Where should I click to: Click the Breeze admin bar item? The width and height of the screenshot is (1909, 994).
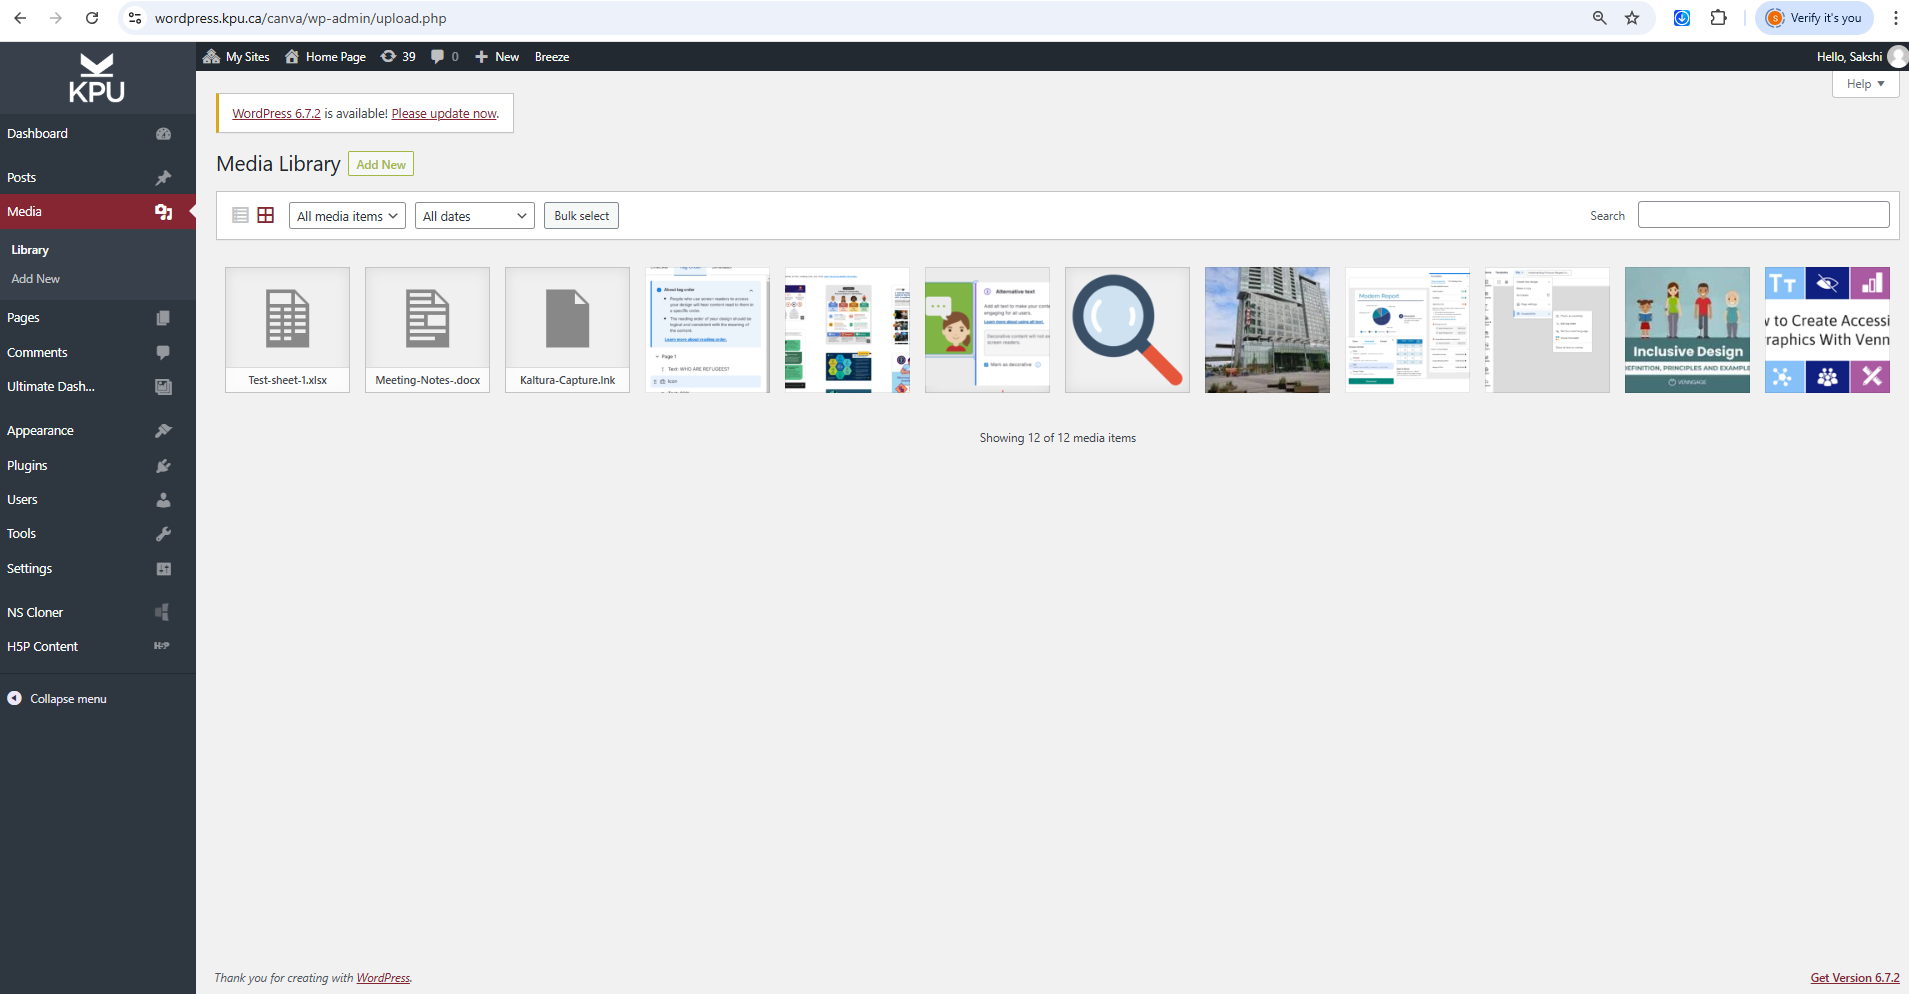(x=552, y=57)
